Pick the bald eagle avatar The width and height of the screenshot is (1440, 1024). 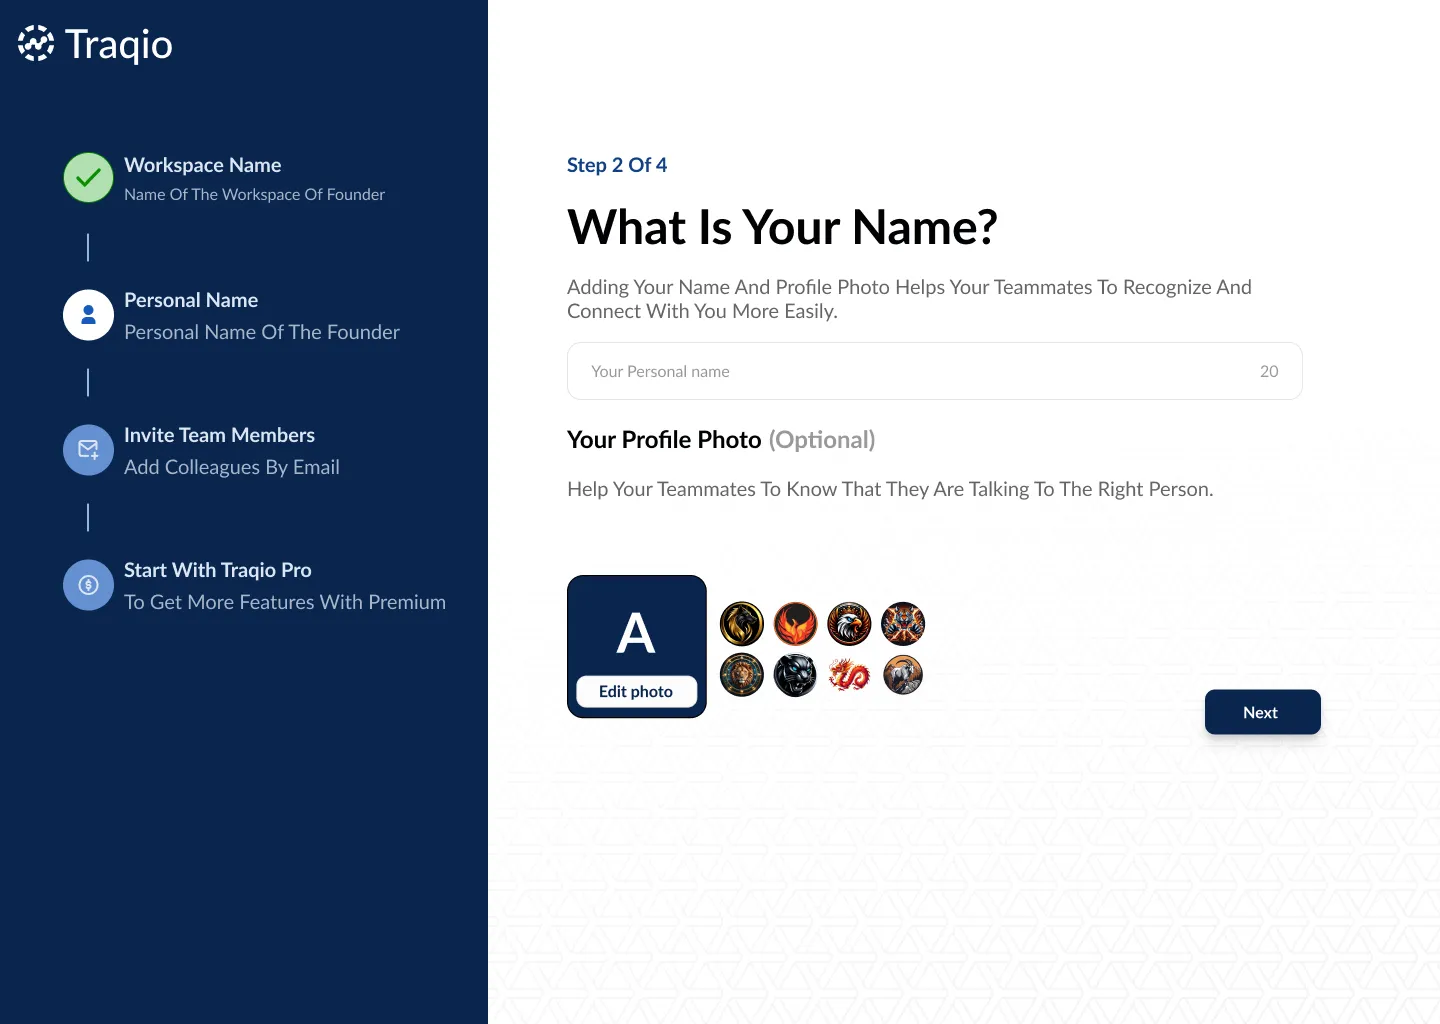849,624
